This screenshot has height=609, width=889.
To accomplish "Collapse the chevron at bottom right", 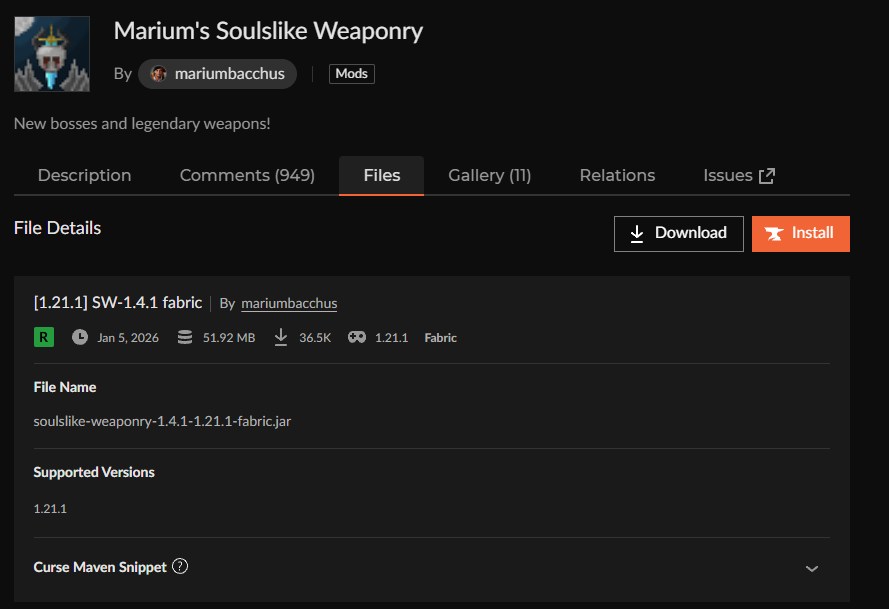I will point(811,567).
